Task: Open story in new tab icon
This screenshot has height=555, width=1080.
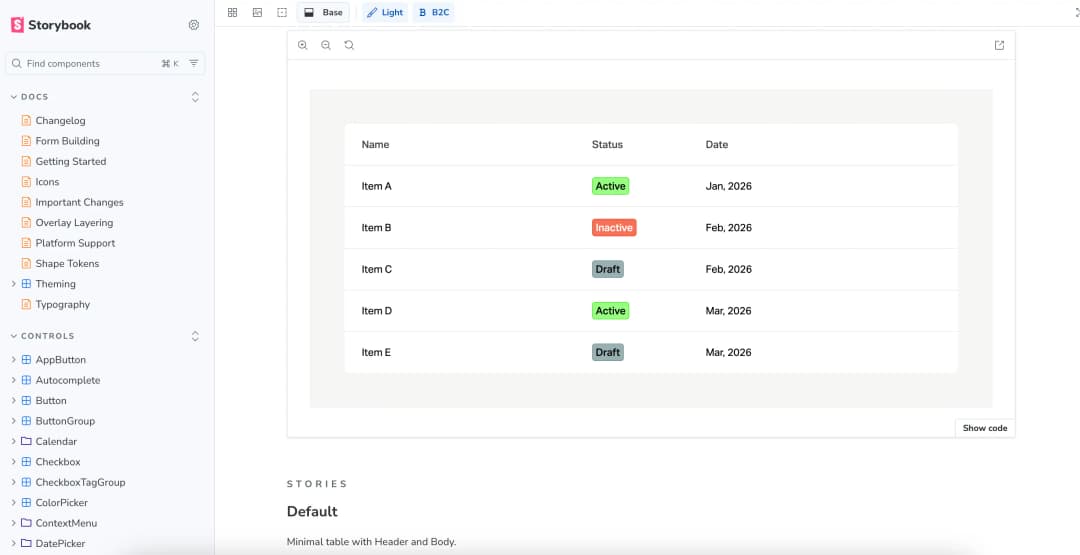Action: point(999,45)
